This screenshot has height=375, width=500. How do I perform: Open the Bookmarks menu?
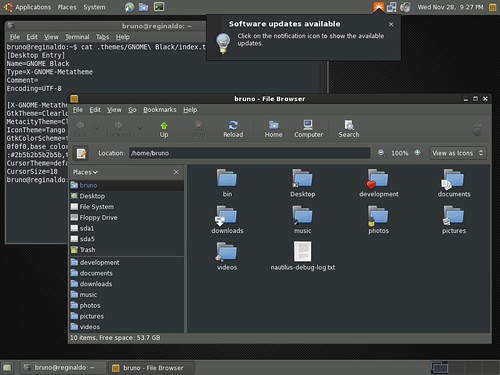pos(160,110)
